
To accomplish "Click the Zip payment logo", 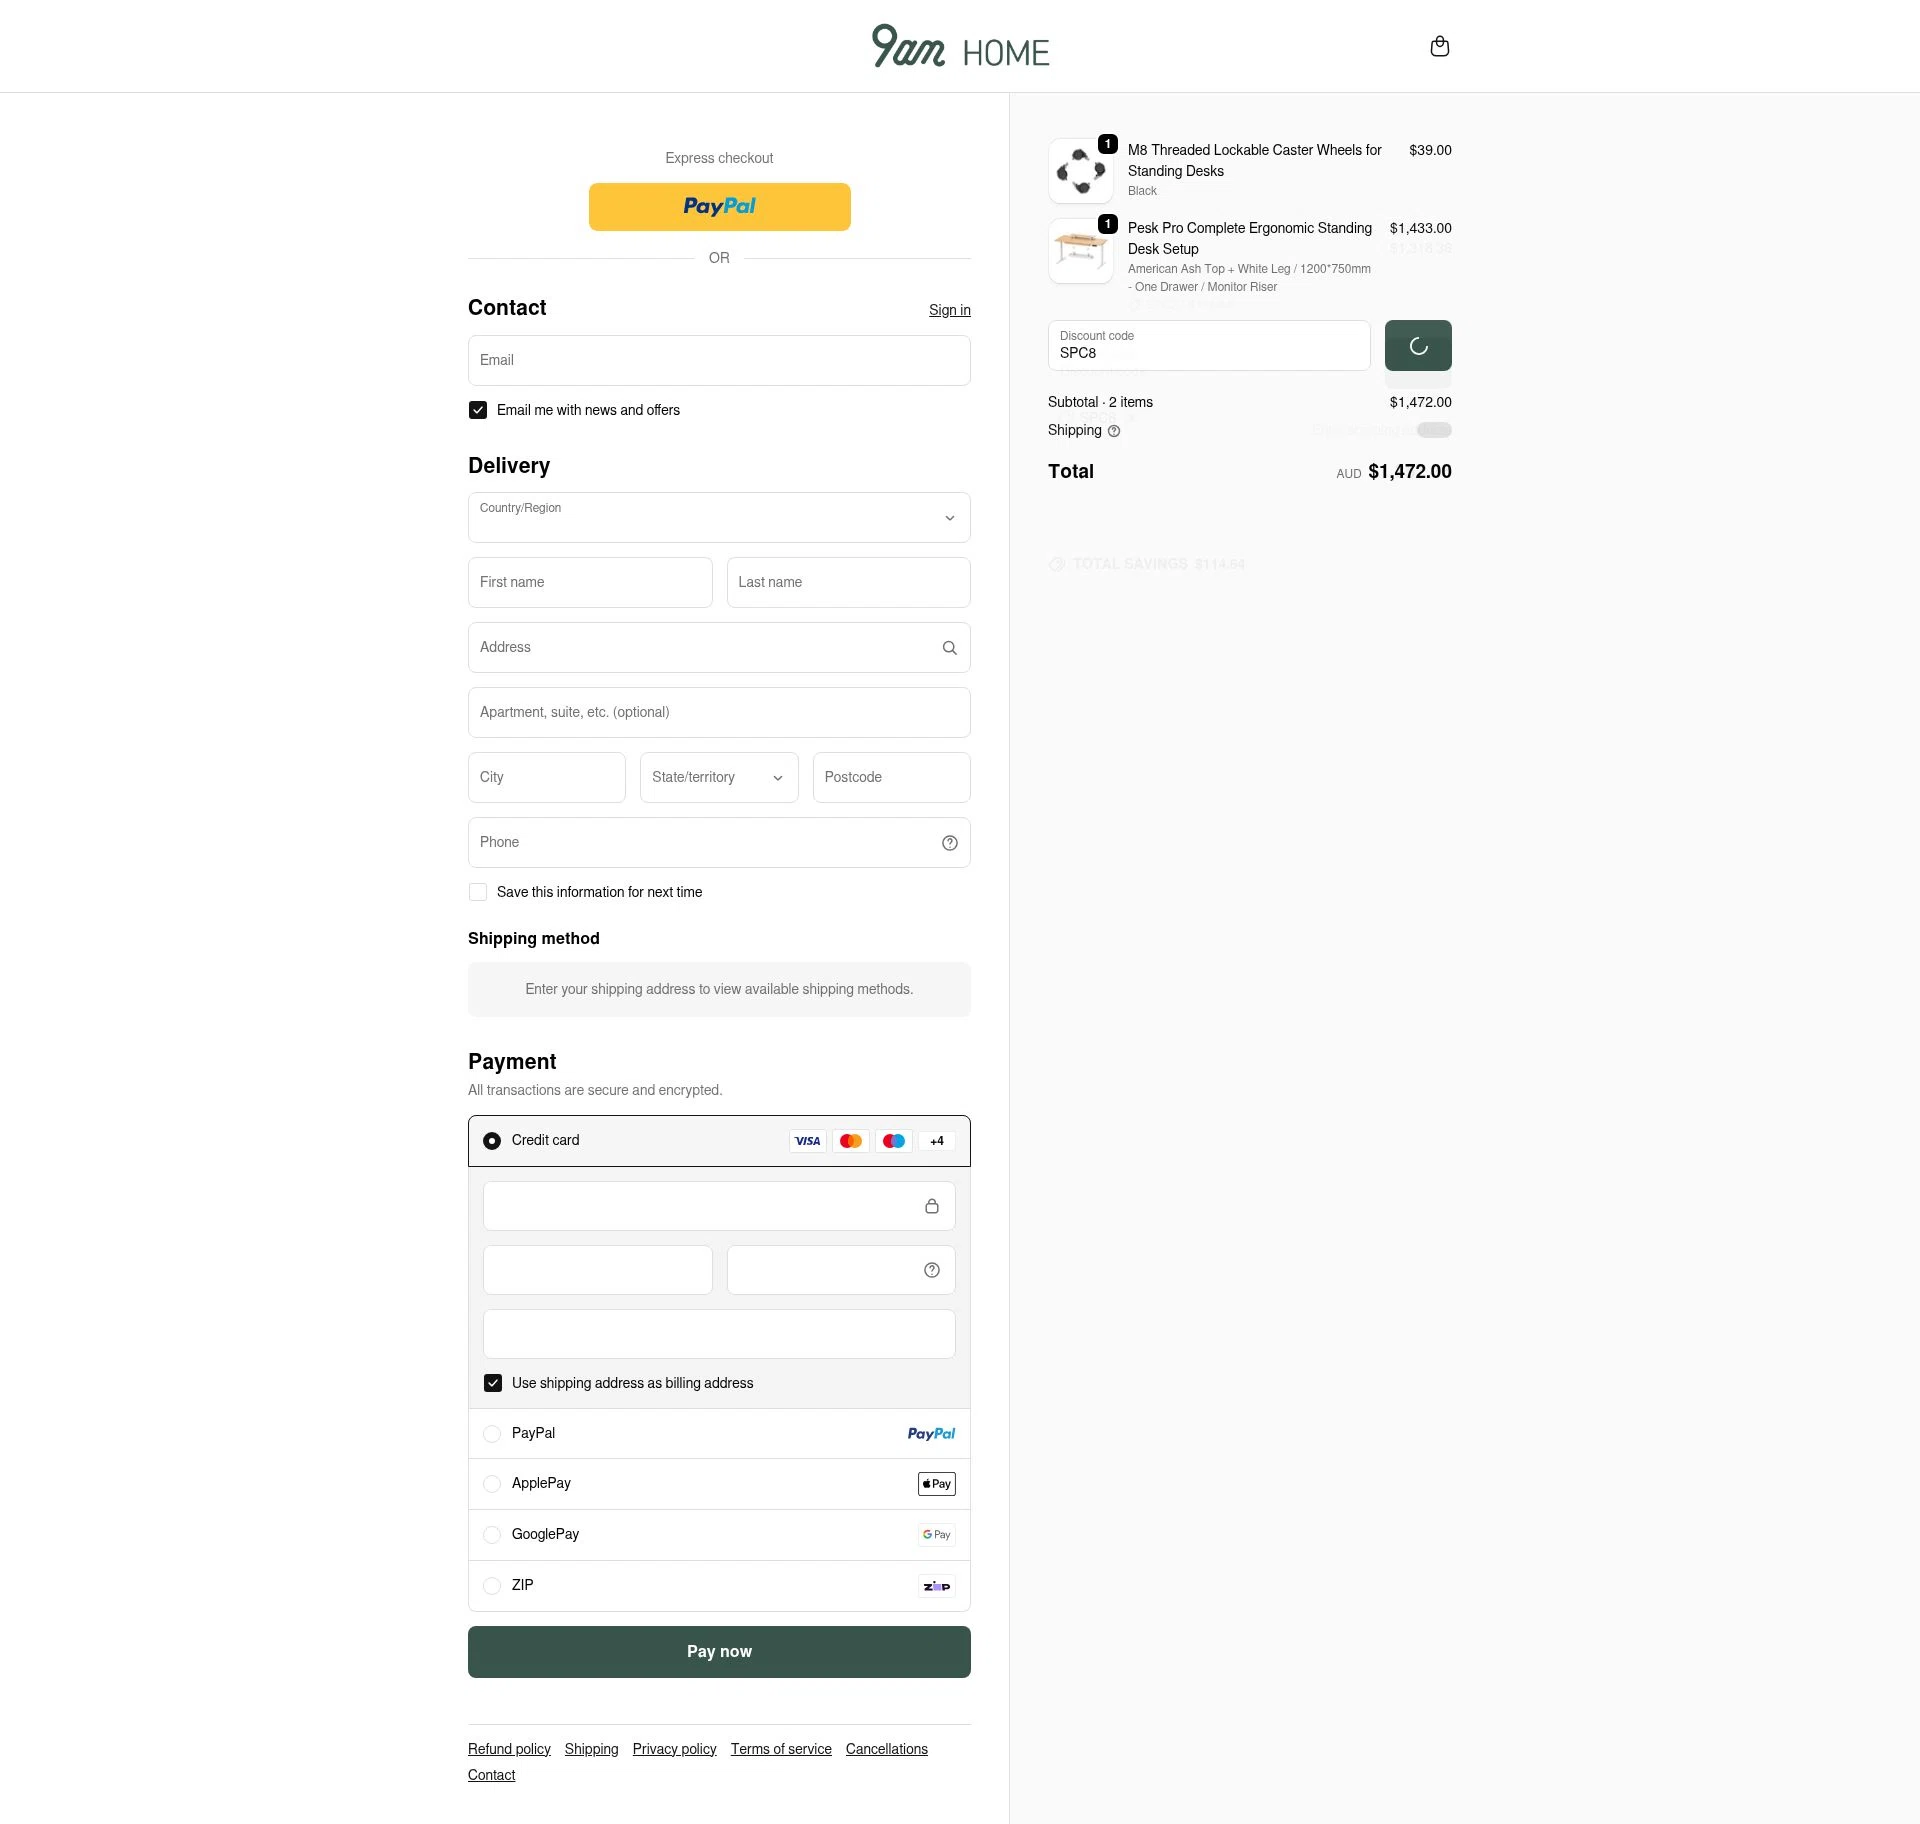I will coord(936,1586).
